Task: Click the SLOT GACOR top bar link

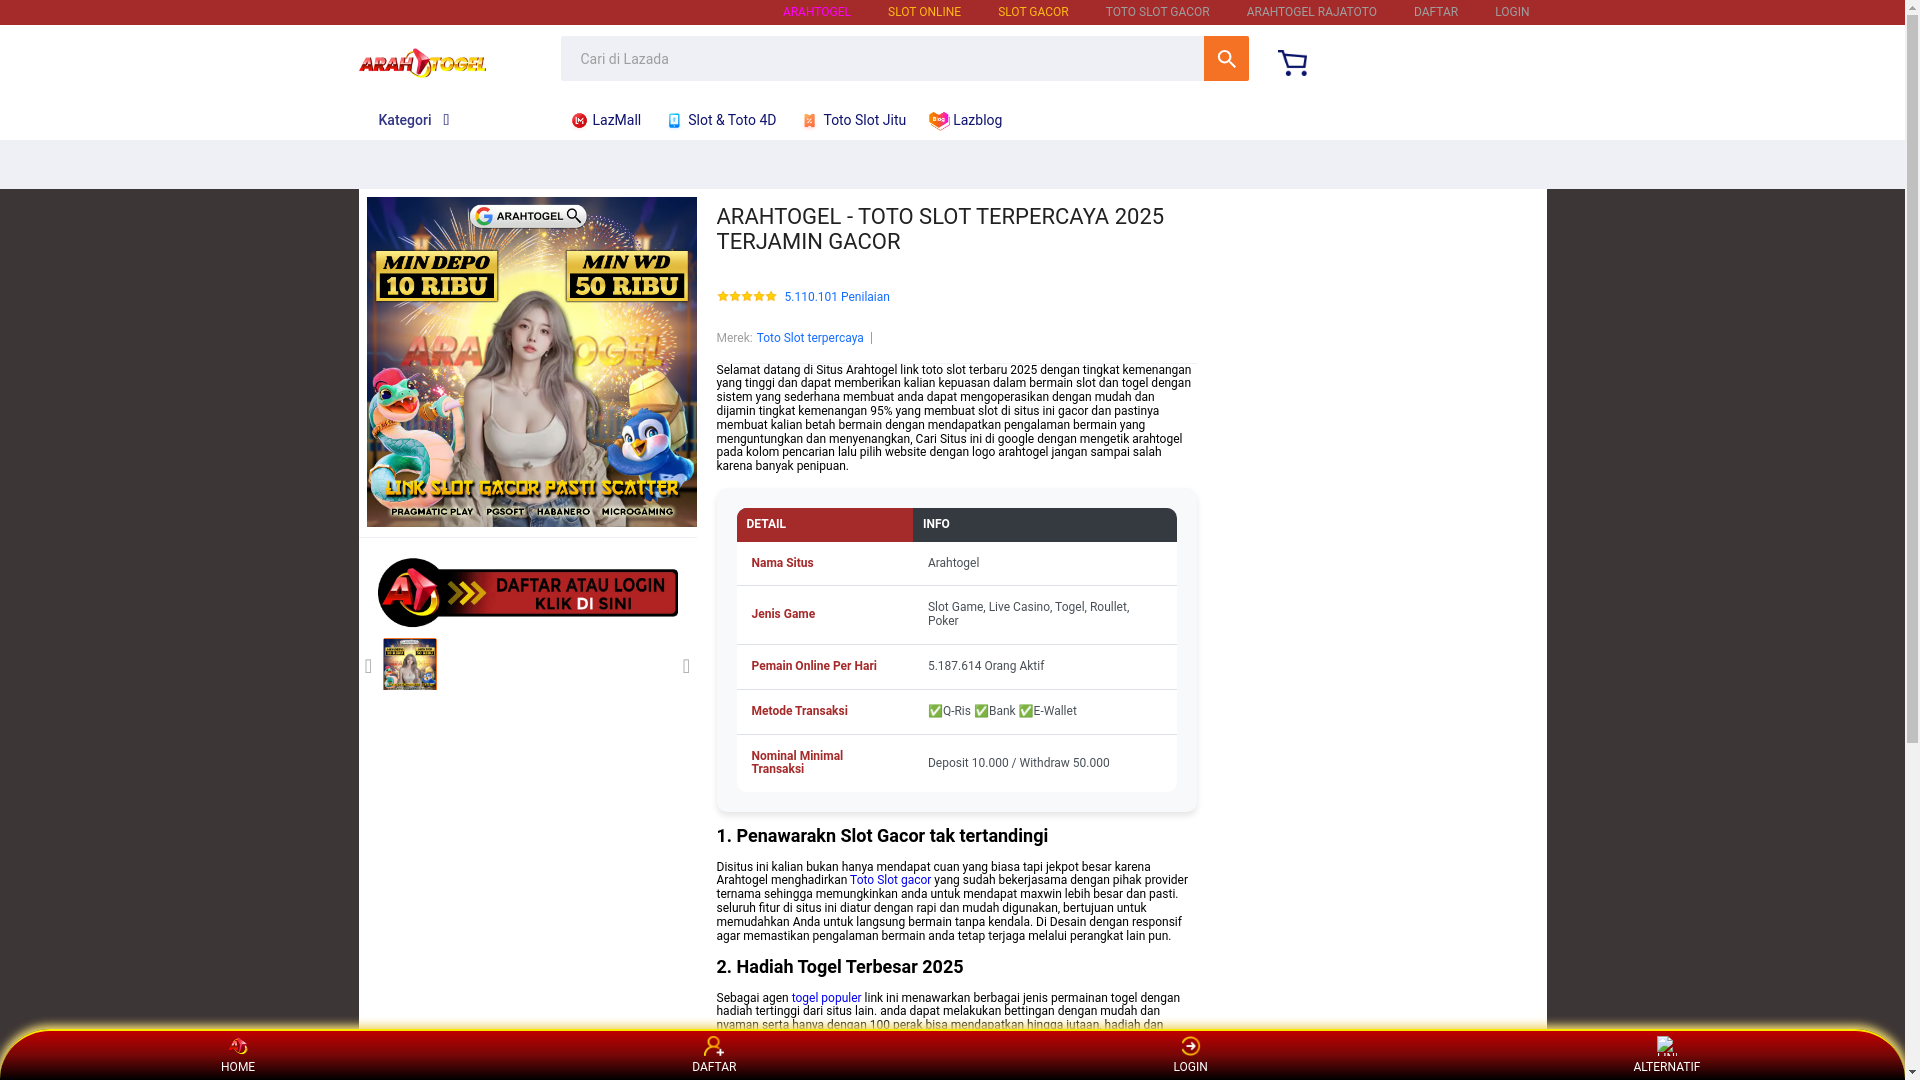Action: pyautogui.click(x=1033, y=12)
